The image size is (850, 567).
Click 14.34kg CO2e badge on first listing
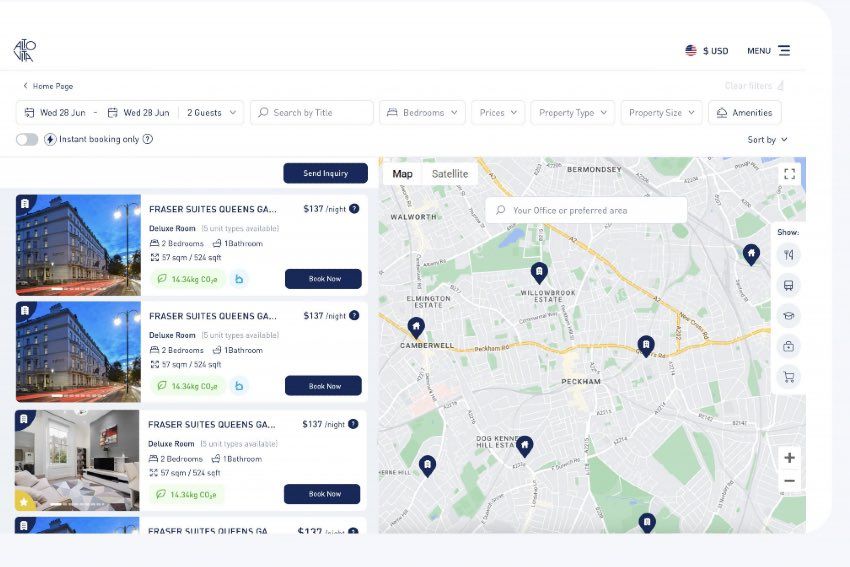coord(188,279)
